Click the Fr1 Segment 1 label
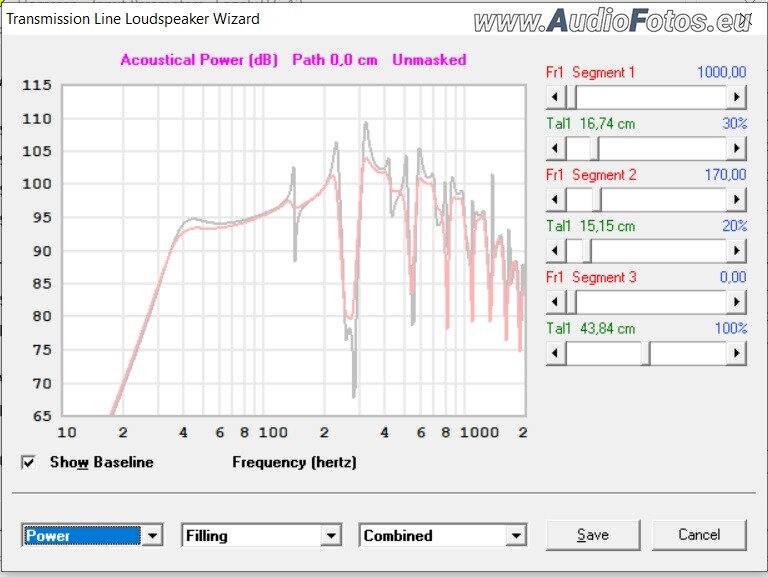The image size is (768, 577). pyautogui.click(x=590, y=72)
